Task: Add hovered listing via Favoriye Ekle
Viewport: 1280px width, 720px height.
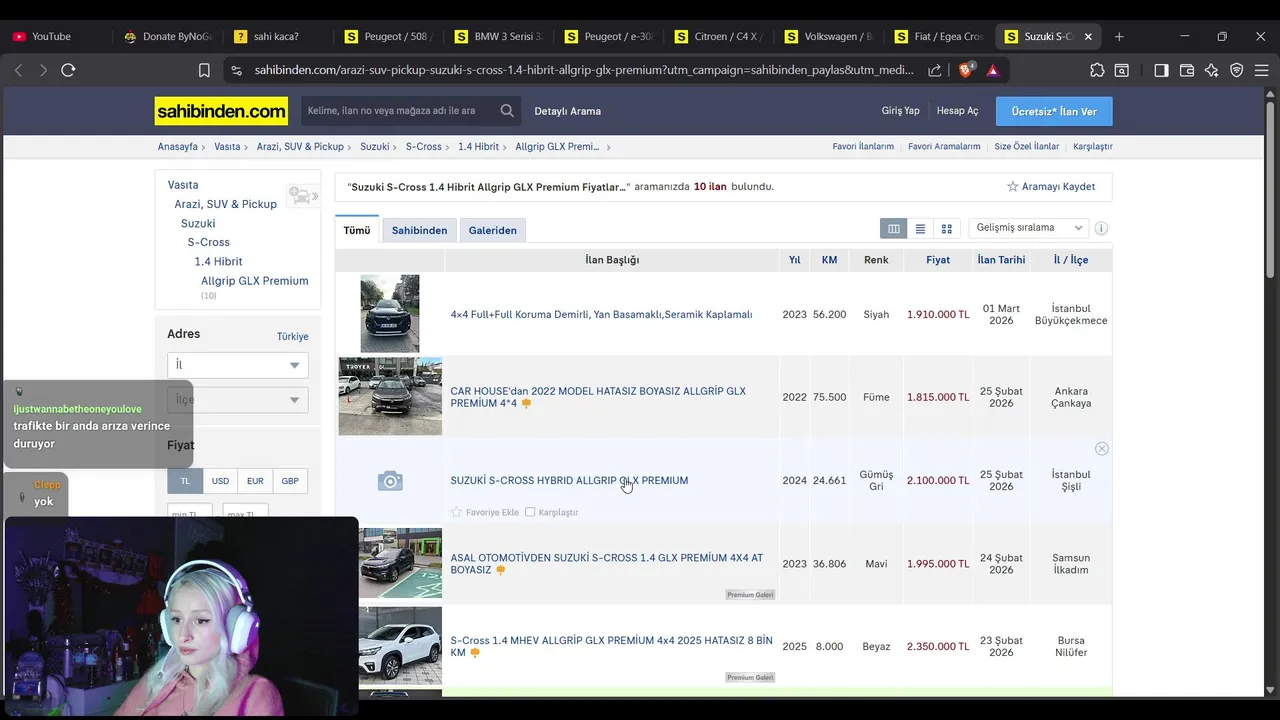Action: 485,512
